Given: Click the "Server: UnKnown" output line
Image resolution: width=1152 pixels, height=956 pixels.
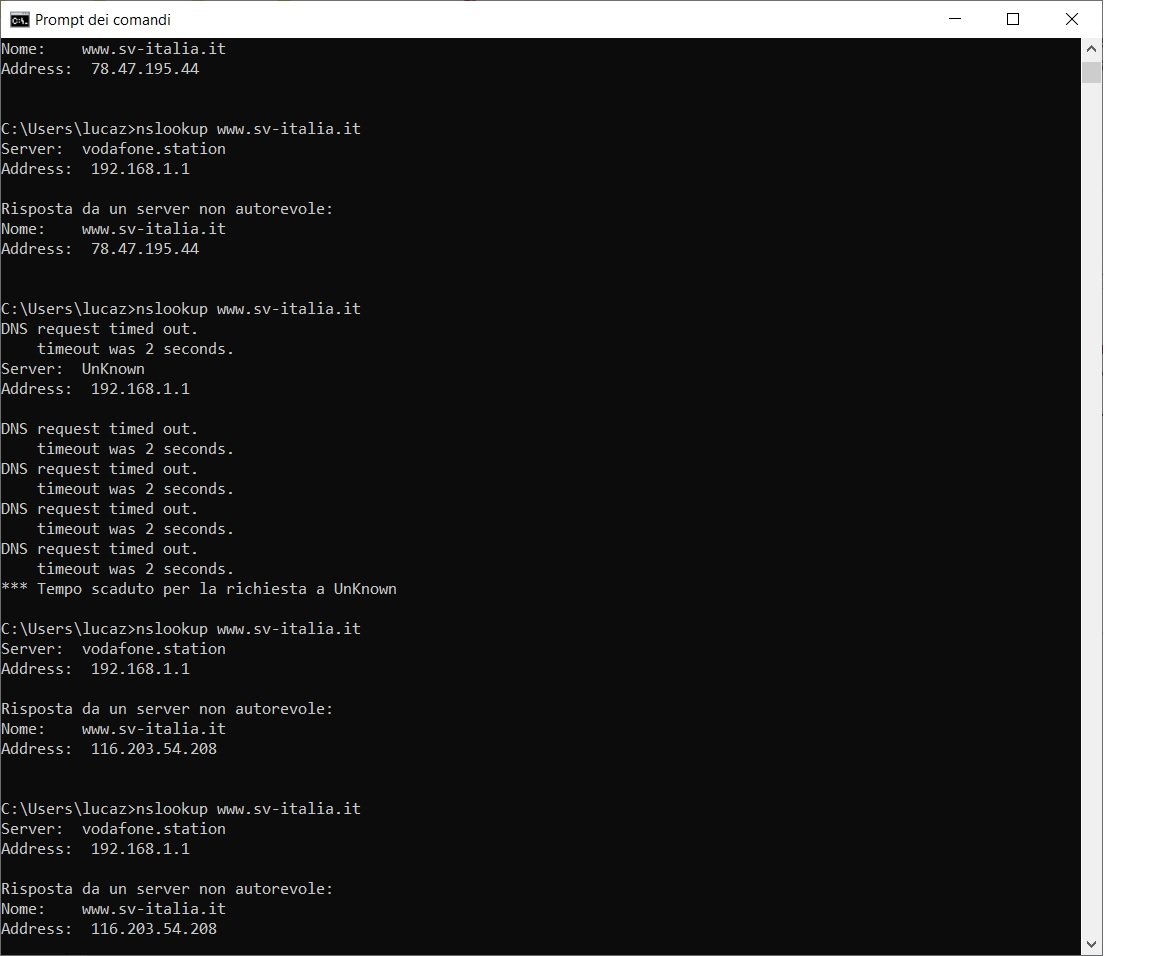Looking at the screenshot, I should click(x=73, y=369).
